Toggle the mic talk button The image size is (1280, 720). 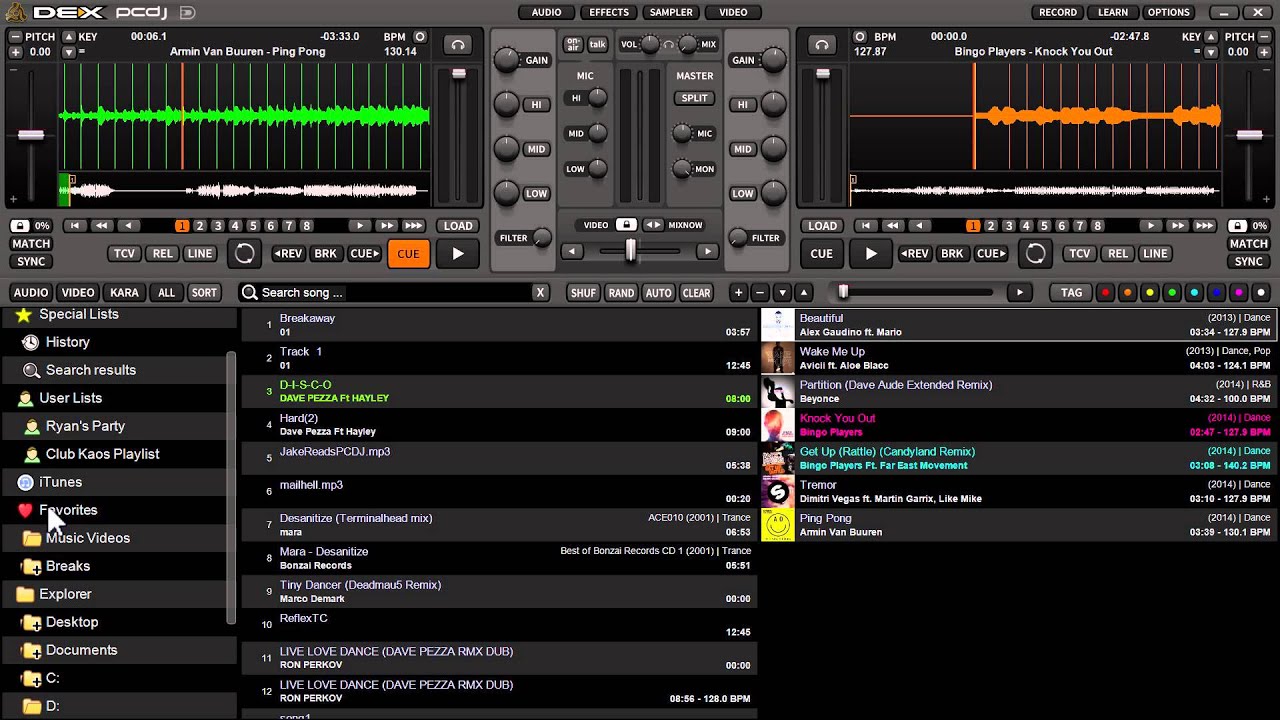pos(597,44)
